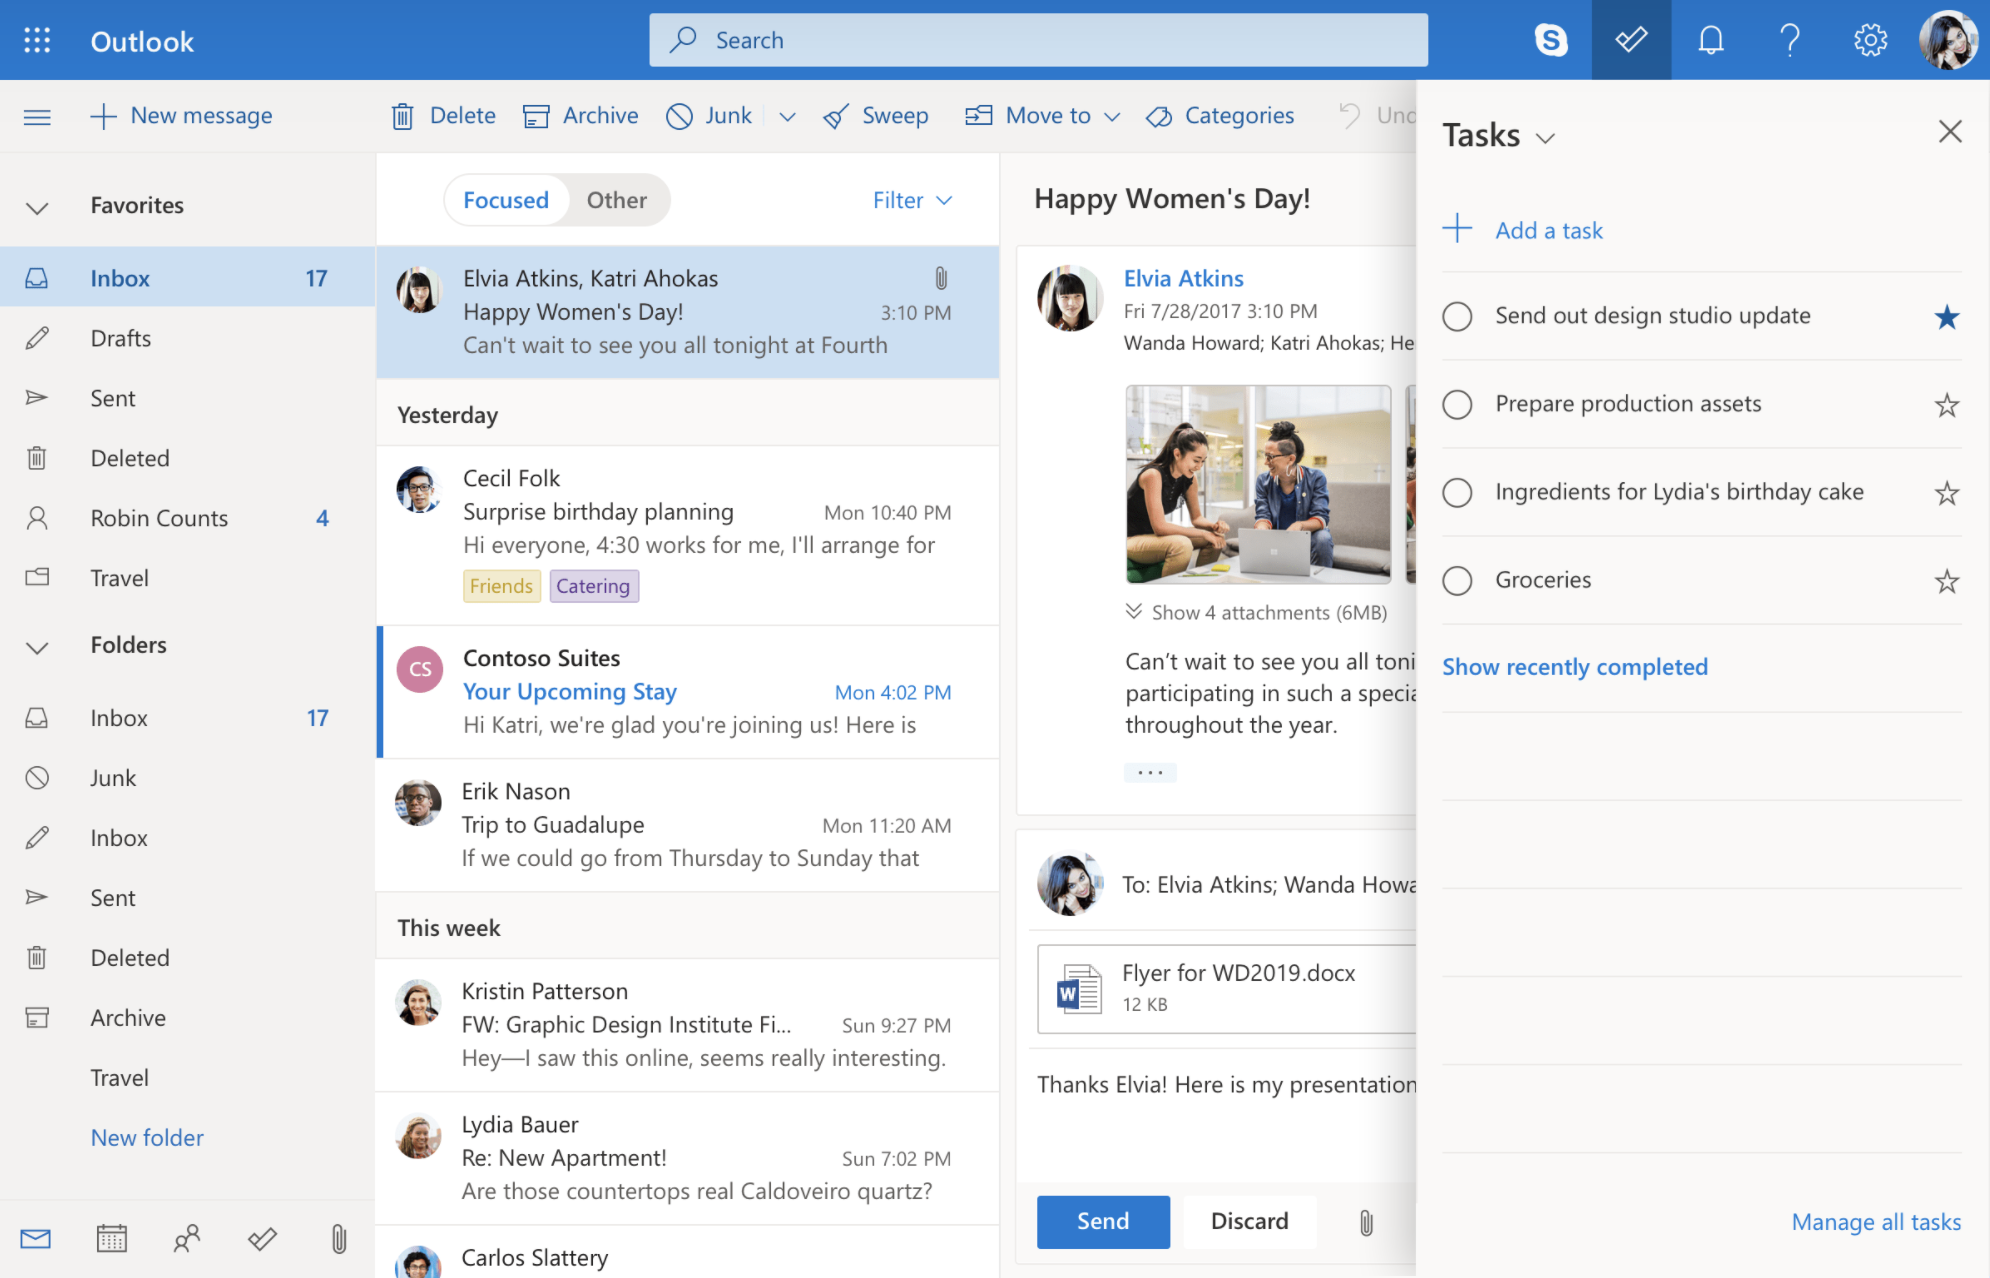1990x1278 pixels.
Task: Open People from the bottom navigation icons
Action: [x=185, y=1238]
